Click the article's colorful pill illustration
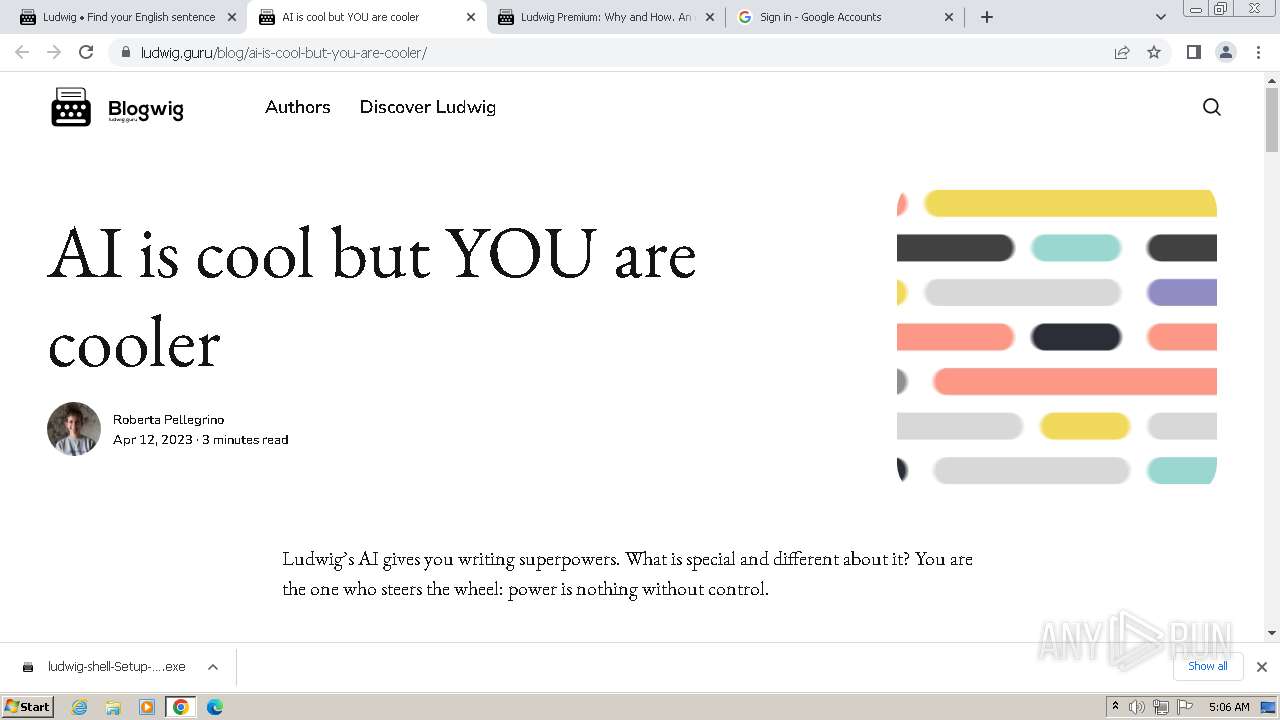Screen dimensions: 1280x720 [1057, 337]
